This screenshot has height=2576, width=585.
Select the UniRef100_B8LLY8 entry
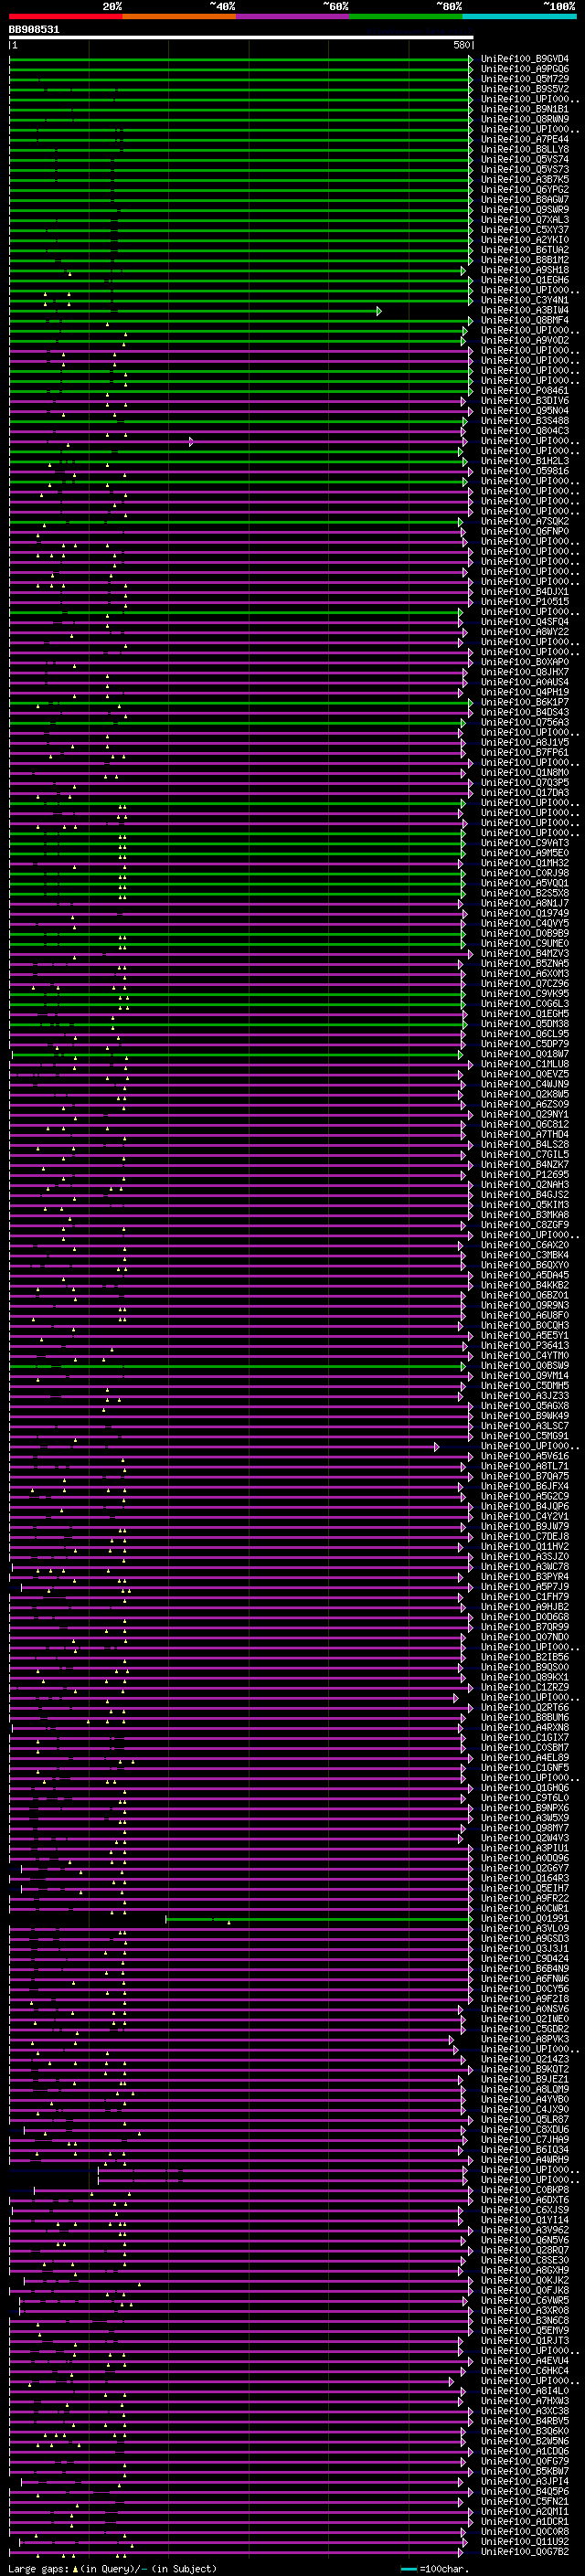525,149
